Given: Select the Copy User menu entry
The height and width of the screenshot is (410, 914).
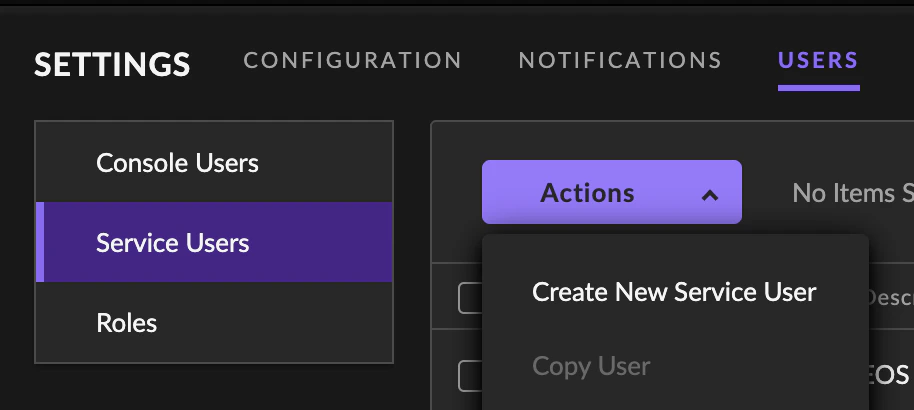Looking at the screenshot, I should click(591, 366).
